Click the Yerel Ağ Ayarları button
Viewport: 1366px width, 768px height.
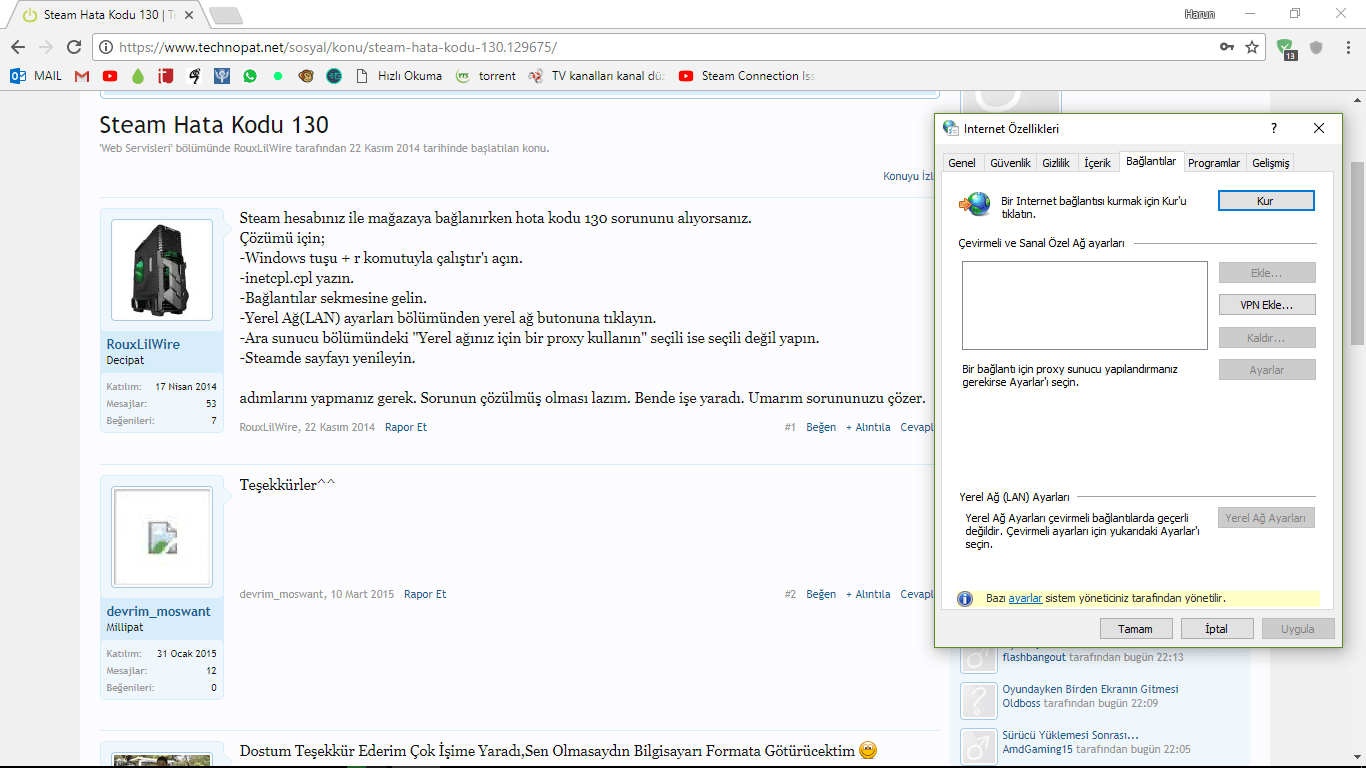tap(1266, 518)
